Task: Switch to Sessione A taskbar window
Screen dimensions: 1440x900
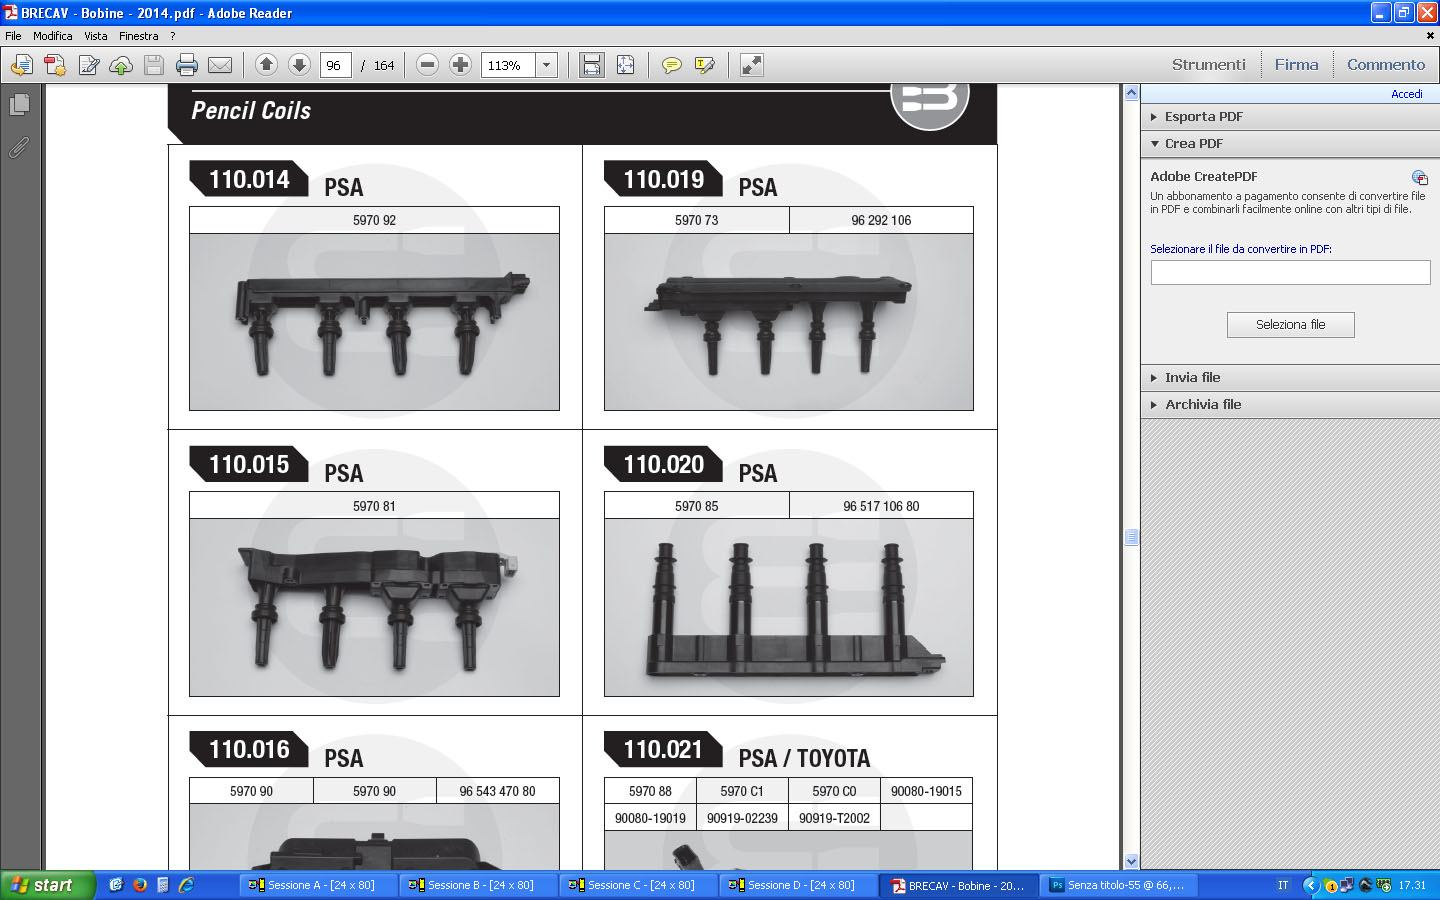Action: (x=318, y=885)
